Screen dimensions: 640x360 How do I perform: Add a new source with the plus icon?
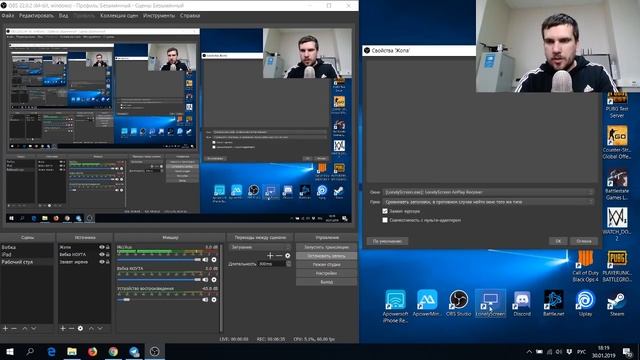click(63, 328)
